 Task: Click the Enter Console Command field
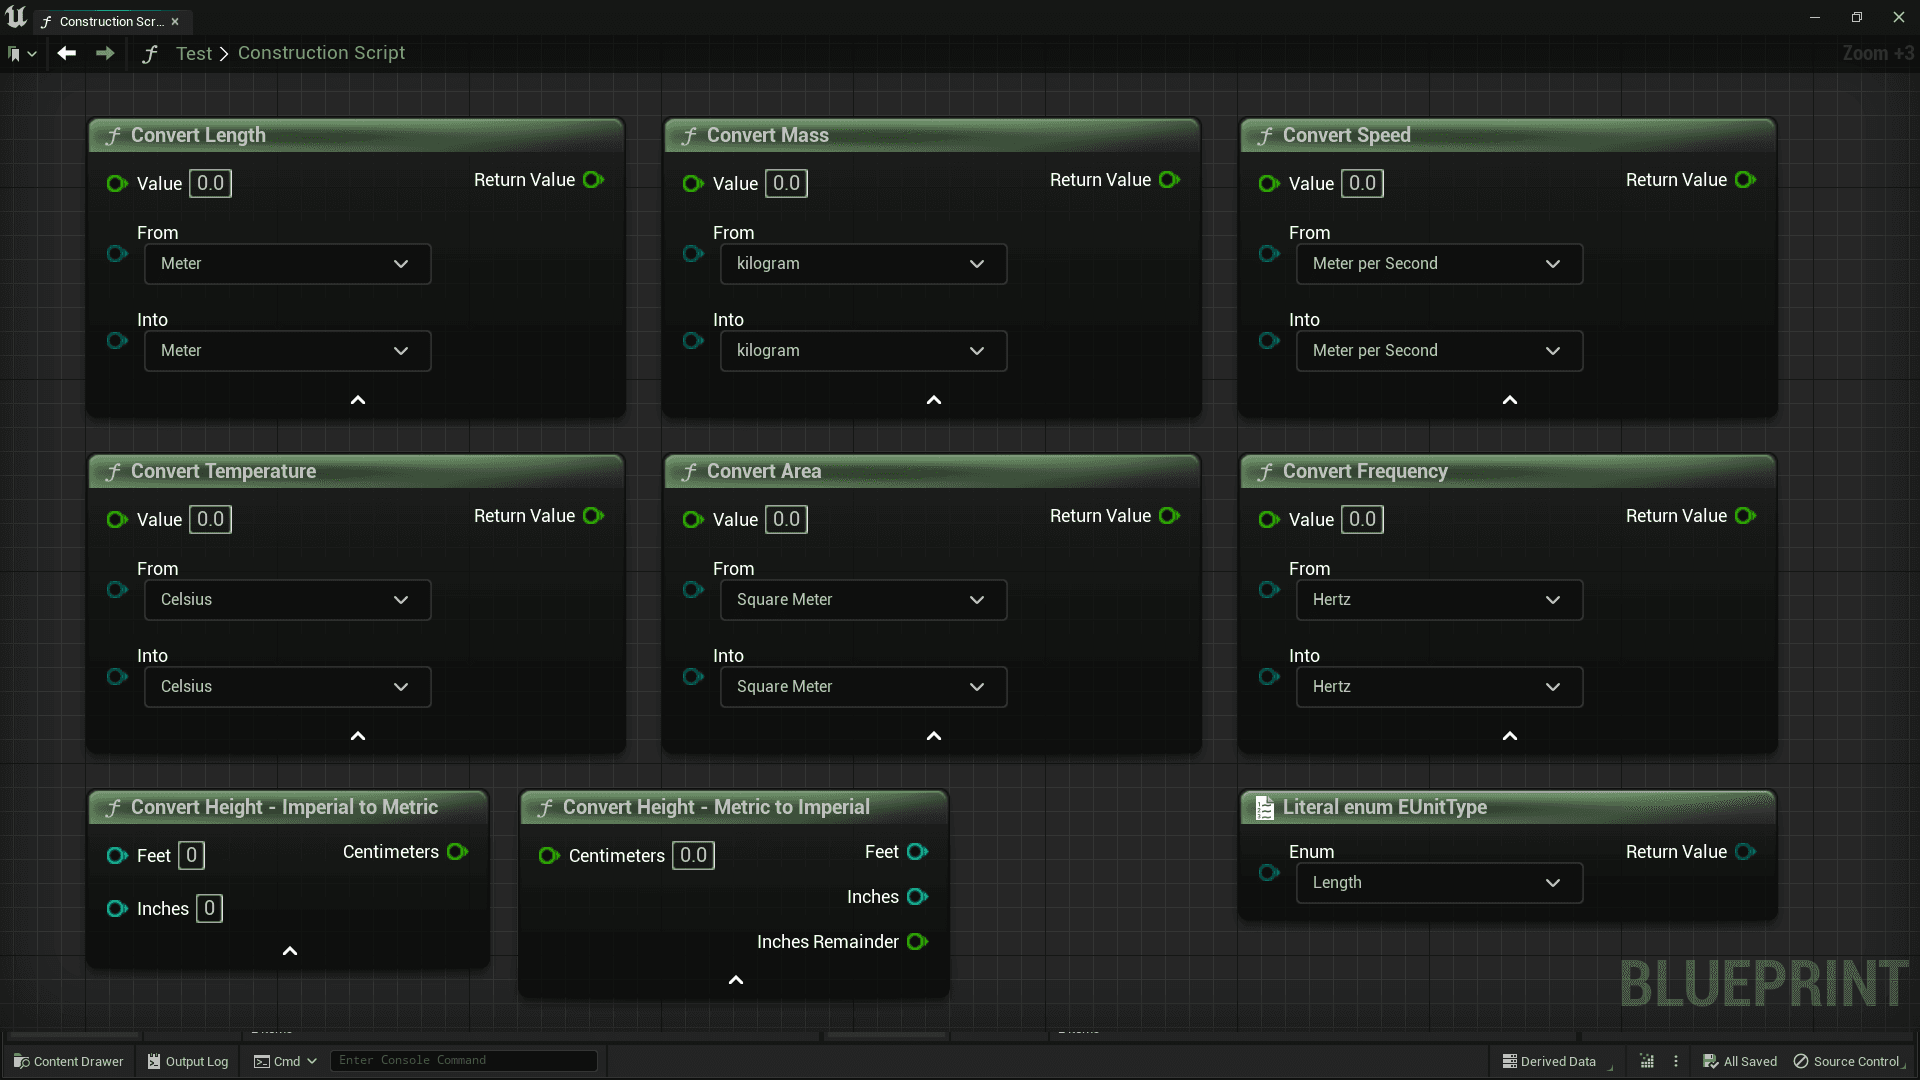tap(463, 1061)
